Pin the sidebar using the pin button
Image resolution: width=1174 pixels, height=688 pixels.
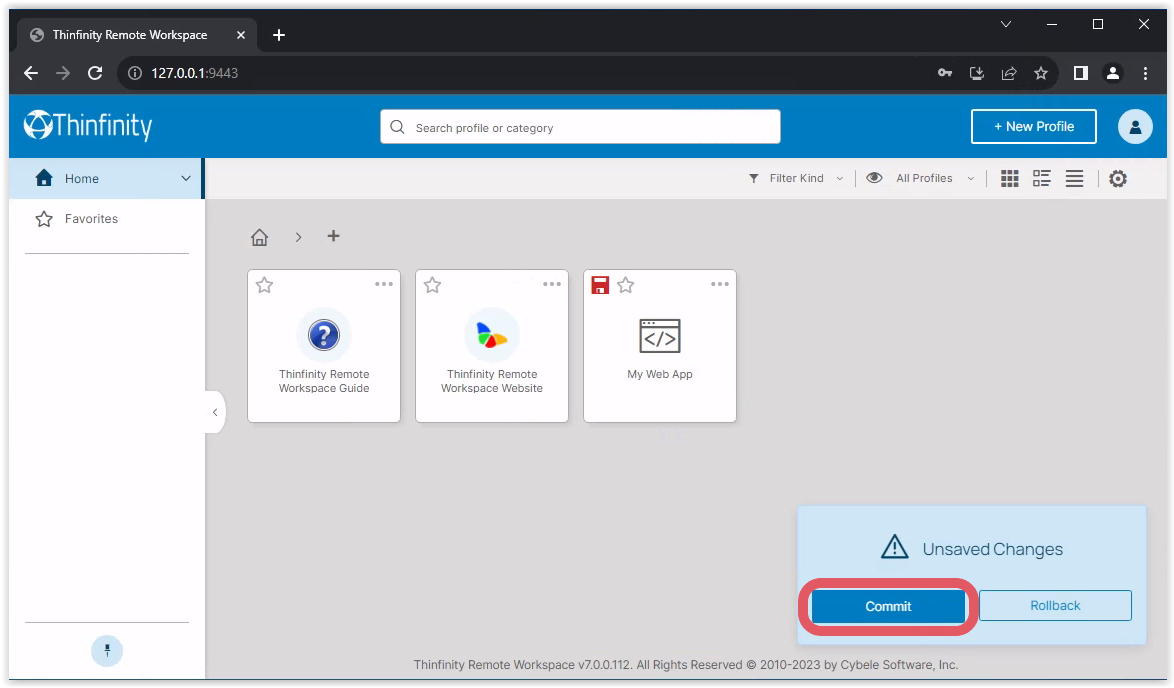(107, 651)
